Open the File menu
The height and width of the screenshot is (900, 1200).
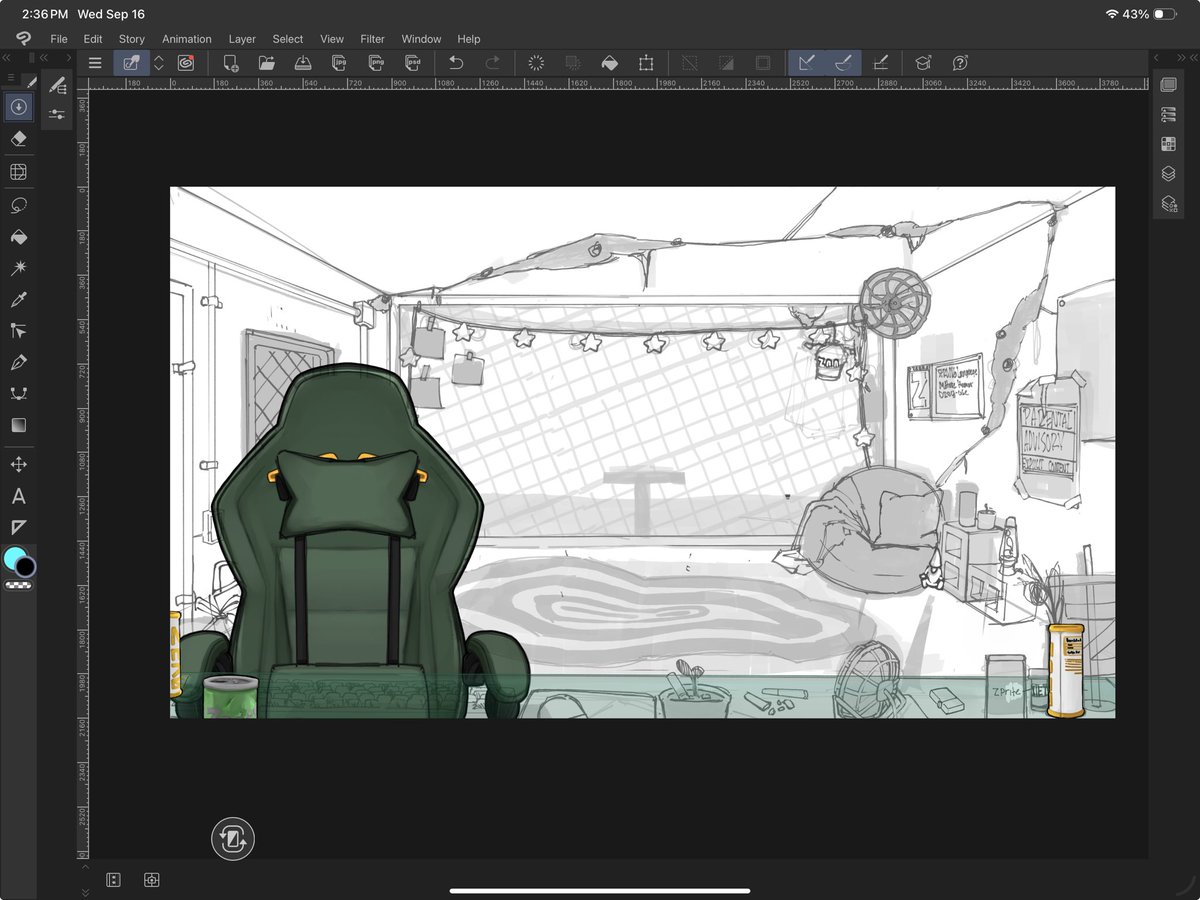59,39
